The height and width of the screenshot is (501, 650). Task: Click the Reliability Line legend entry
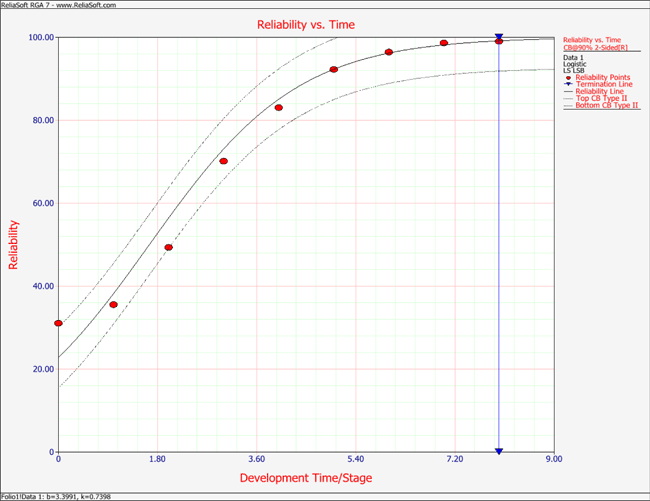click(x=603, y=91)
